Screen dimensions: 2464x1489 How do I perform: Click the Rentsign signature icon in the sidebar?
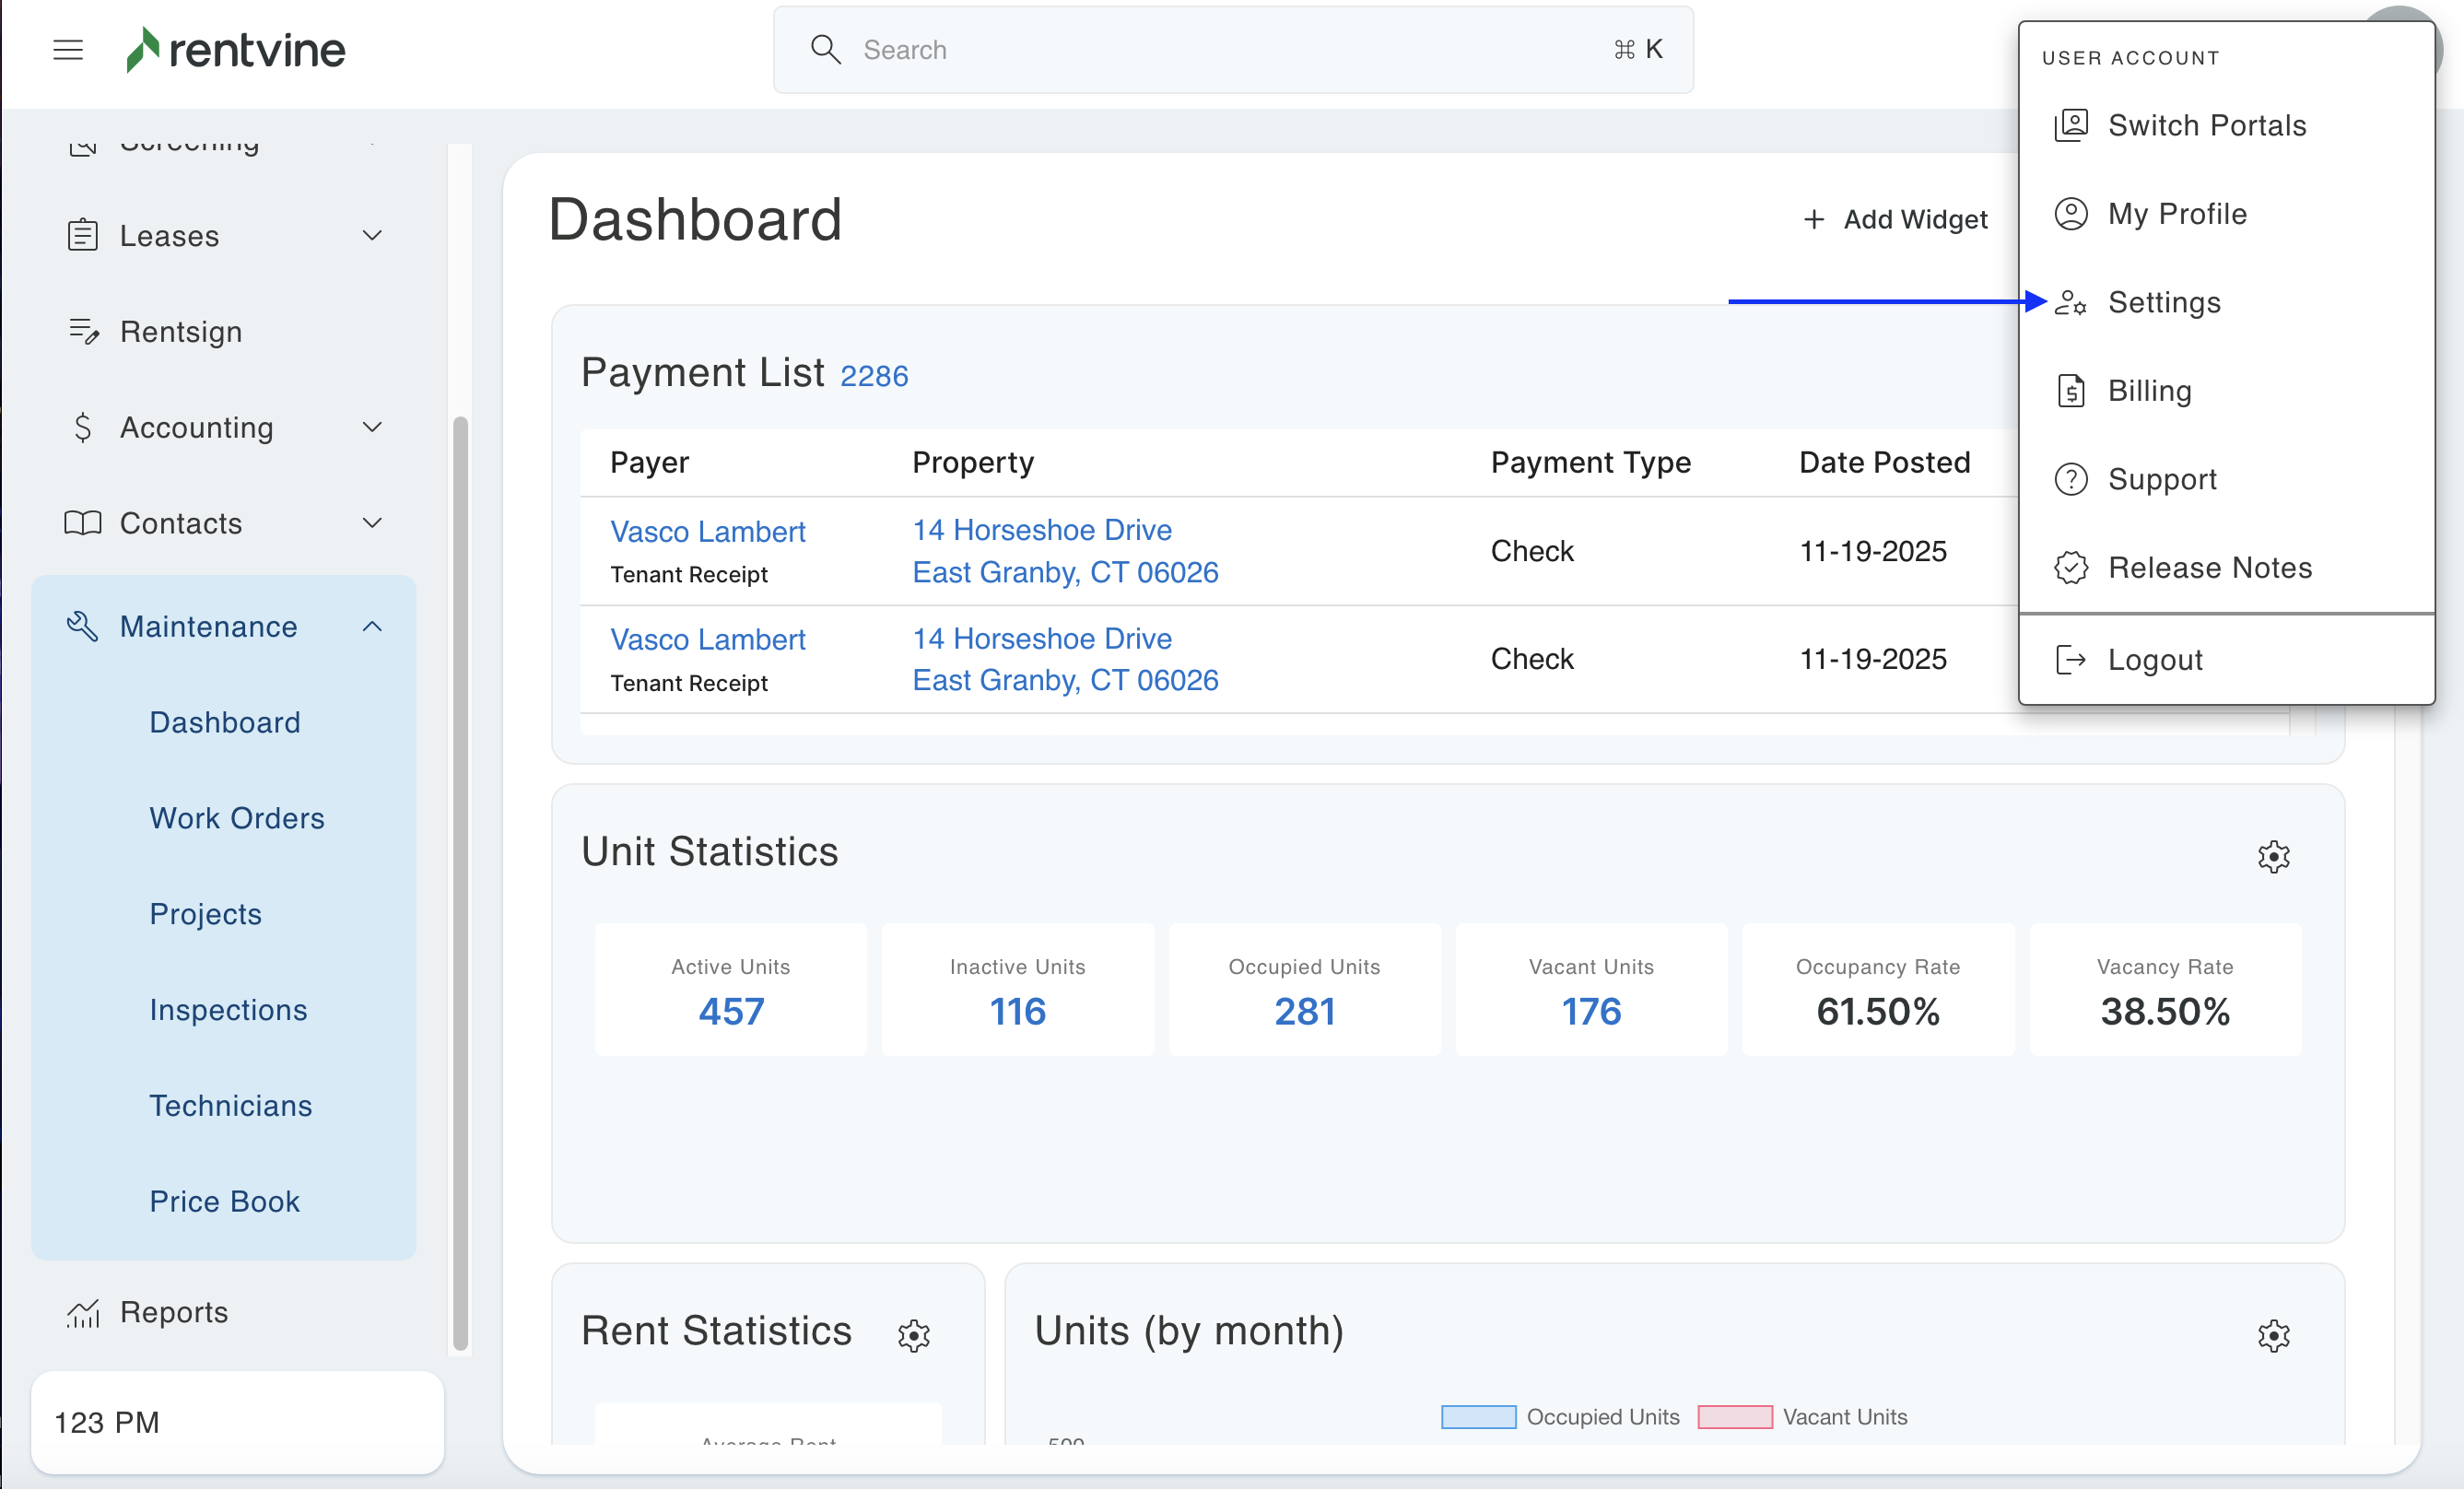[83, 331]
